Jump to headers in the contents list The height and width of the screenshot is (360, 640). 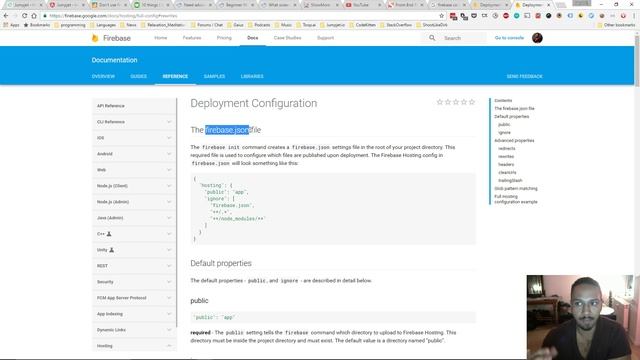pos(506,164)
